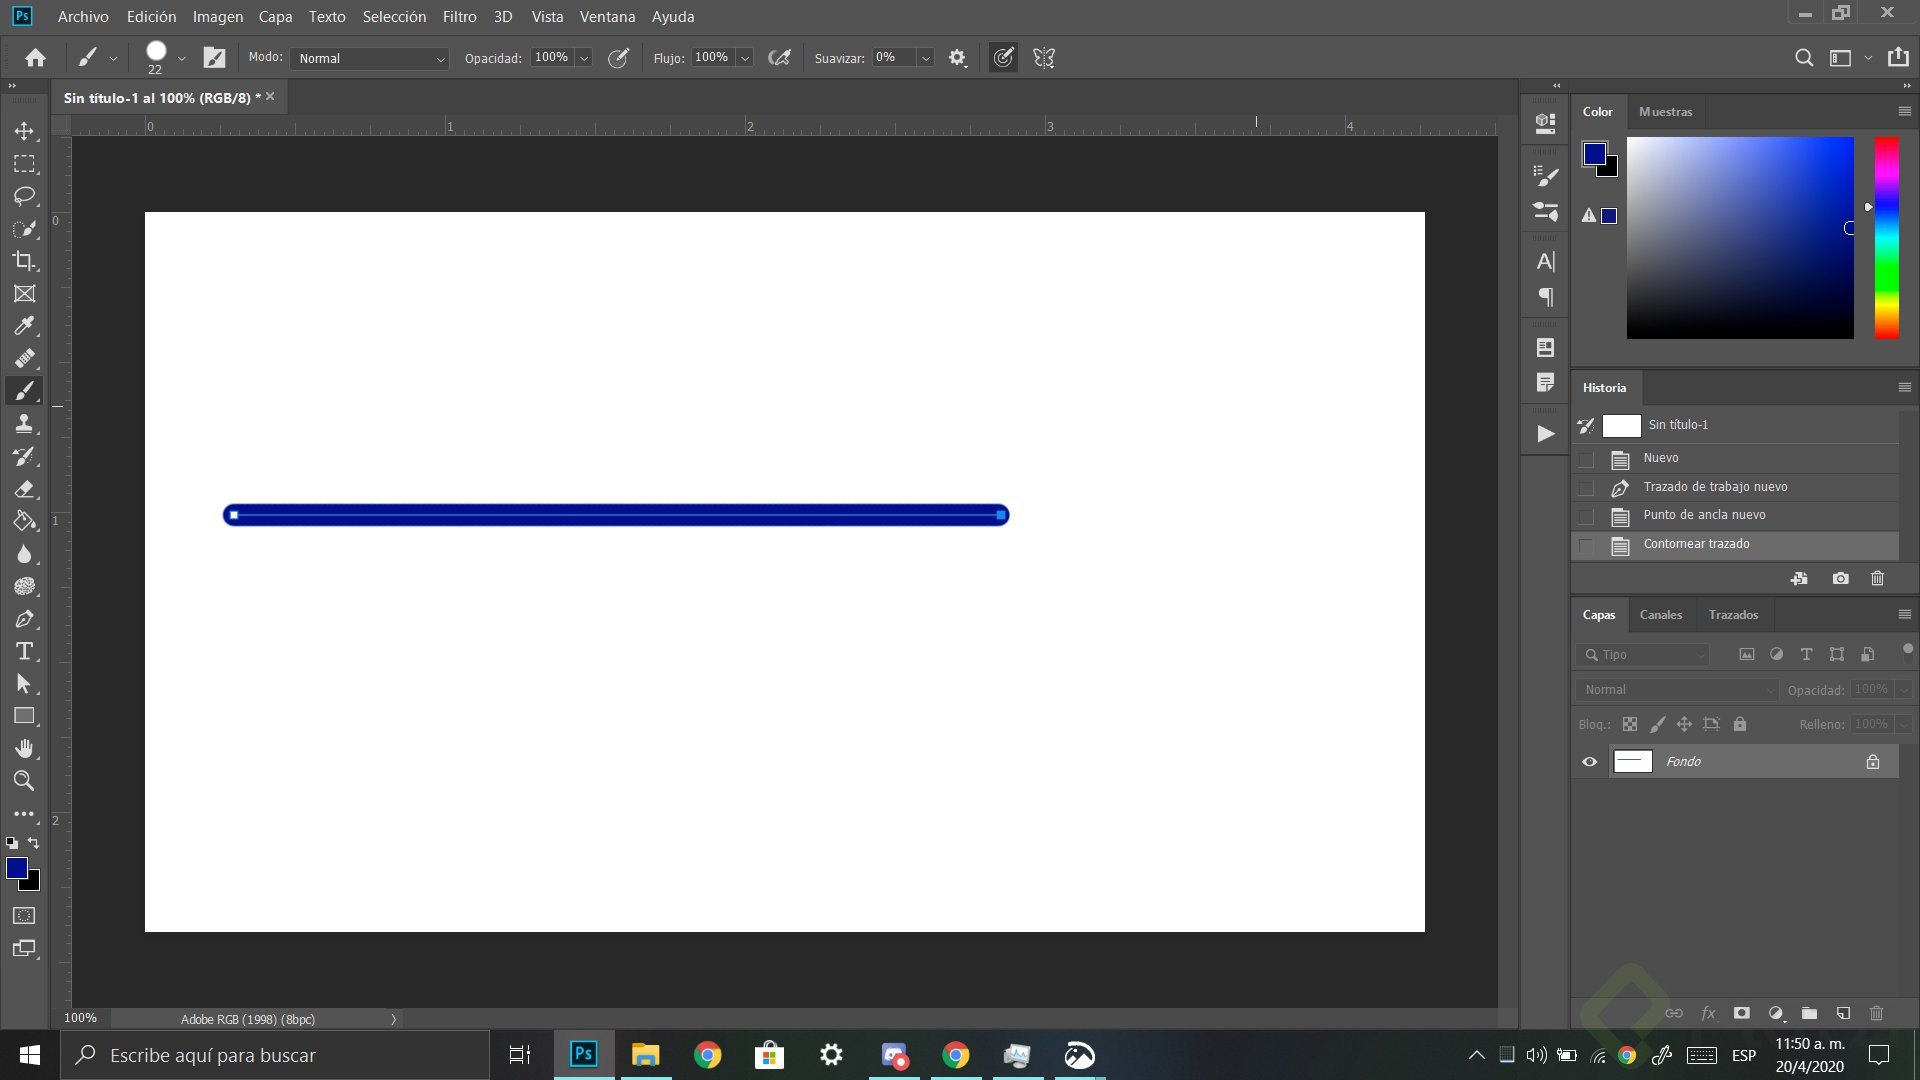Image resolution: width=1920 pixels, height=1080 pixels.
Task: Open the Selección menu
Action: [394, 17]
